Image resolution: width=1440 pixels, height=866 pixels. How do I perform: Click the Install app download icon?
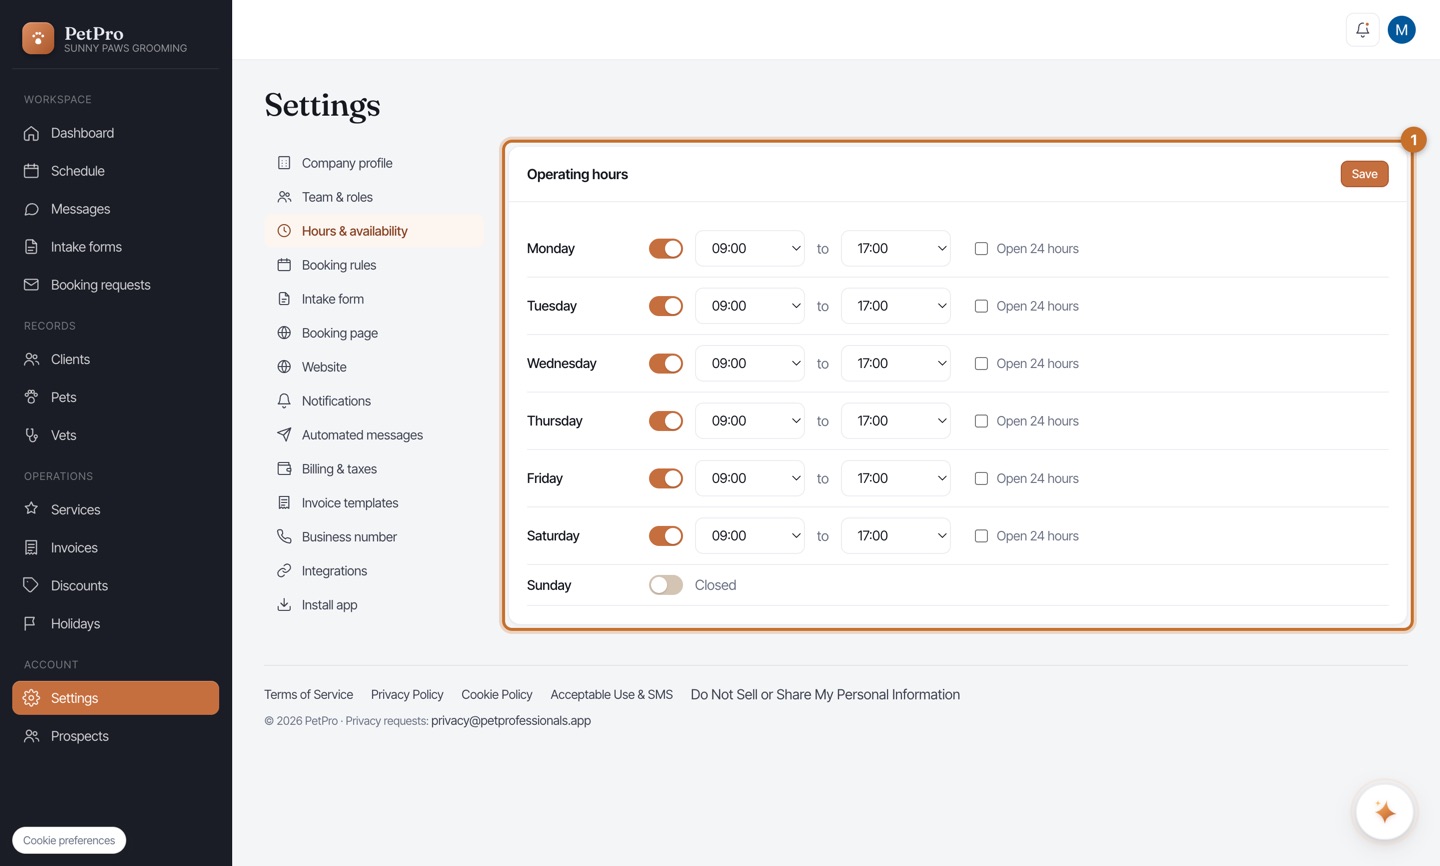click(284, 605)
